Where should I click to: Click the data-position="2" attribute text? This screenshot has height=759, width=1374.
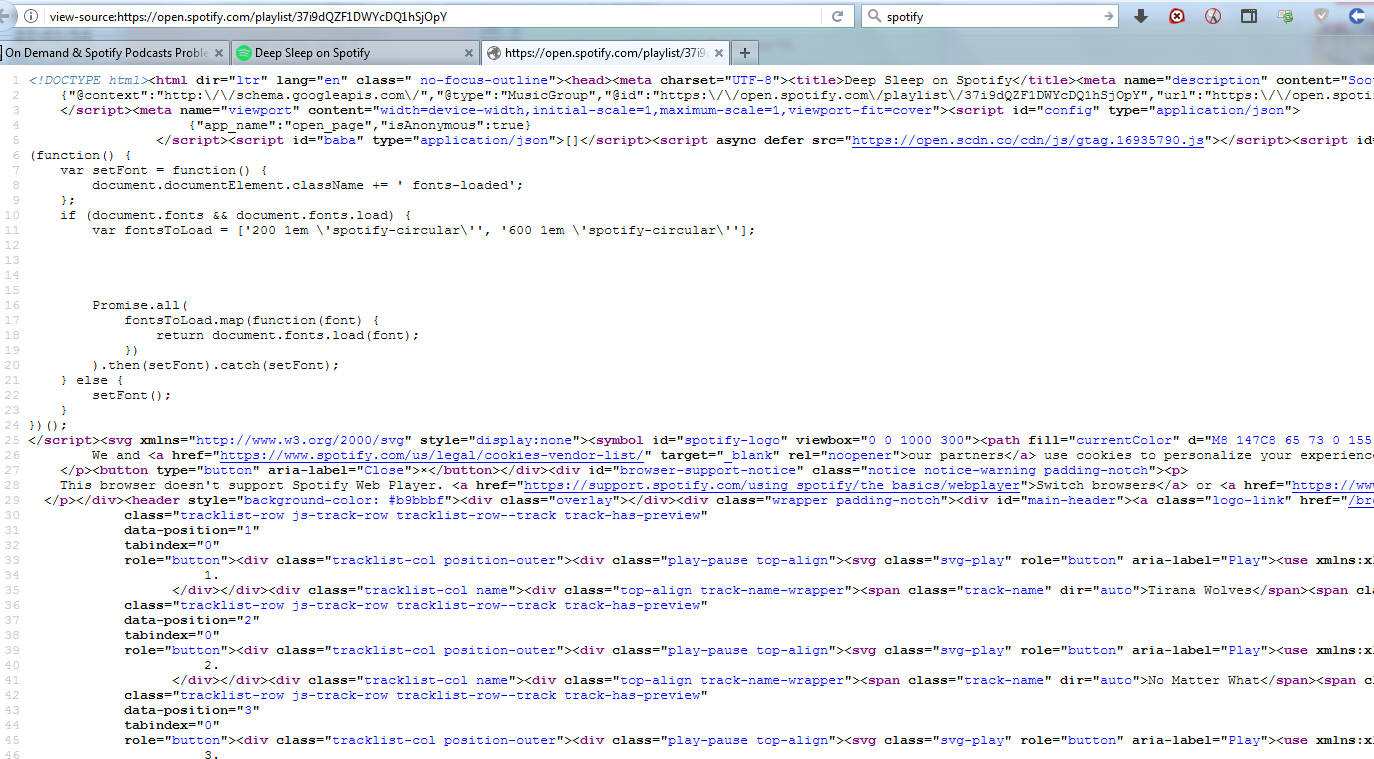(192, 620)
